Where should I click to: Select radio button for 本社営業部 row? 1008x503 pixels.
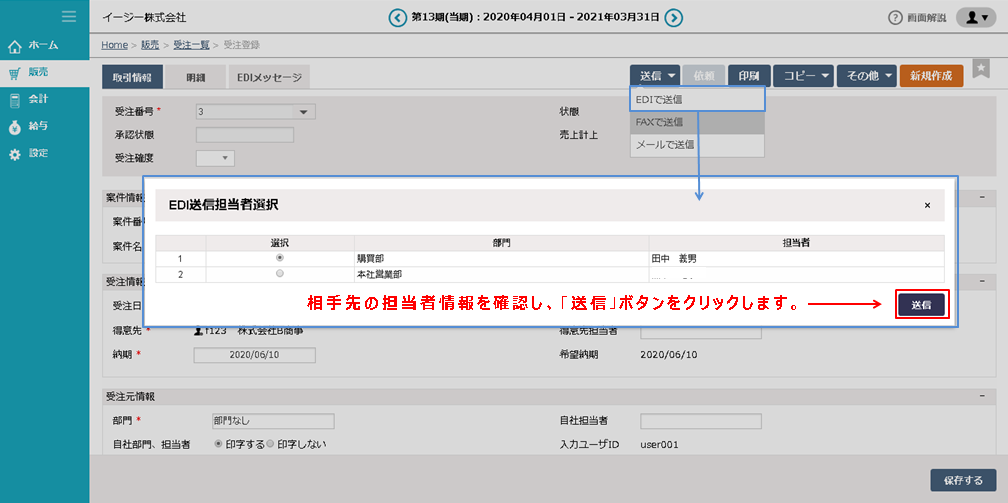click(279, 273)
